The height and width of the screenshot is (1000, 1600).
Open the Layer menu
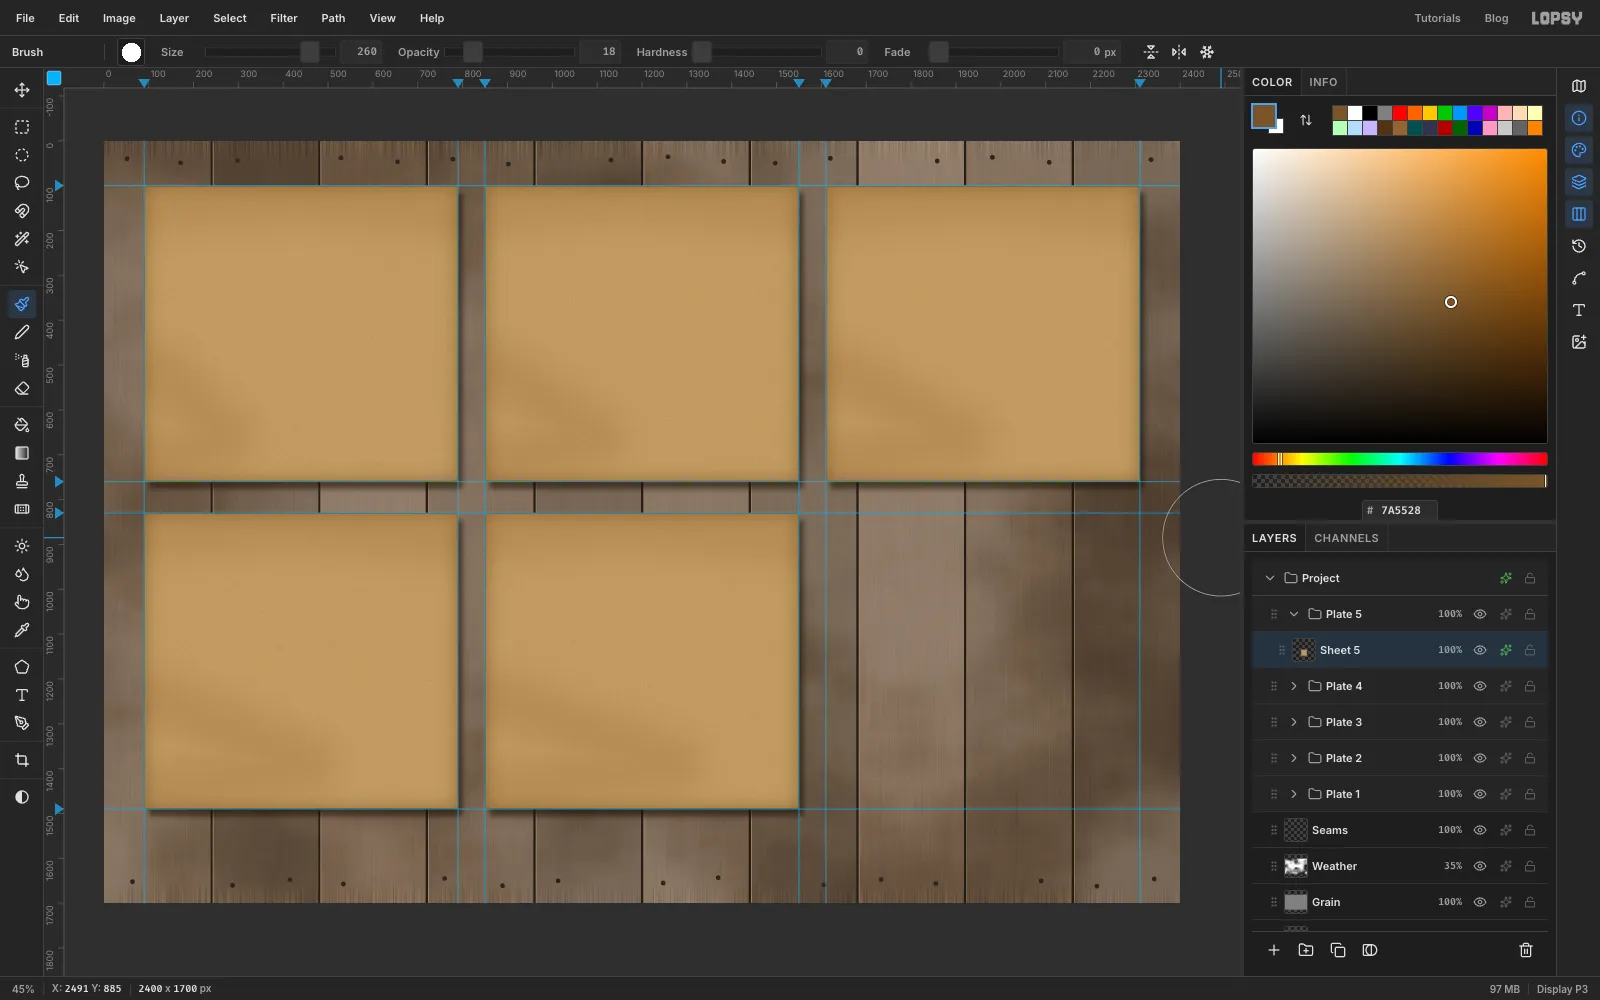pos(174,18)
